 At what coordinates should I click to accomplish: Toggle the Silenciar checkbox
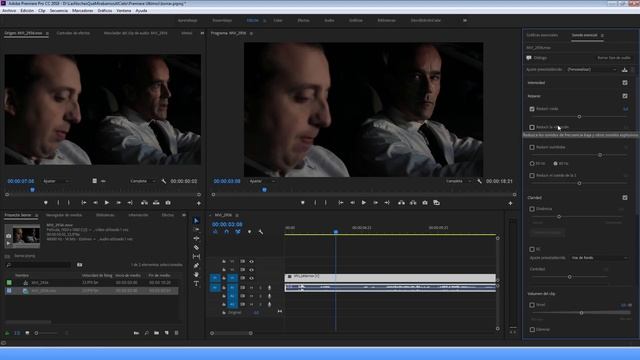click(x=532, y=329)
